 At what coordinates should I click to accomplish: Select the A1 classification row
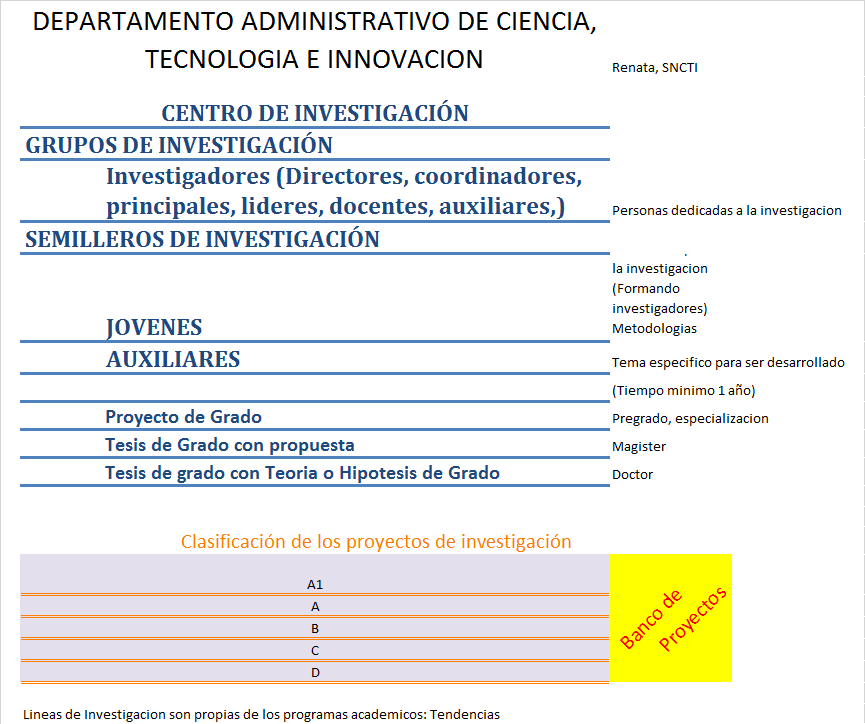(315, 583)
